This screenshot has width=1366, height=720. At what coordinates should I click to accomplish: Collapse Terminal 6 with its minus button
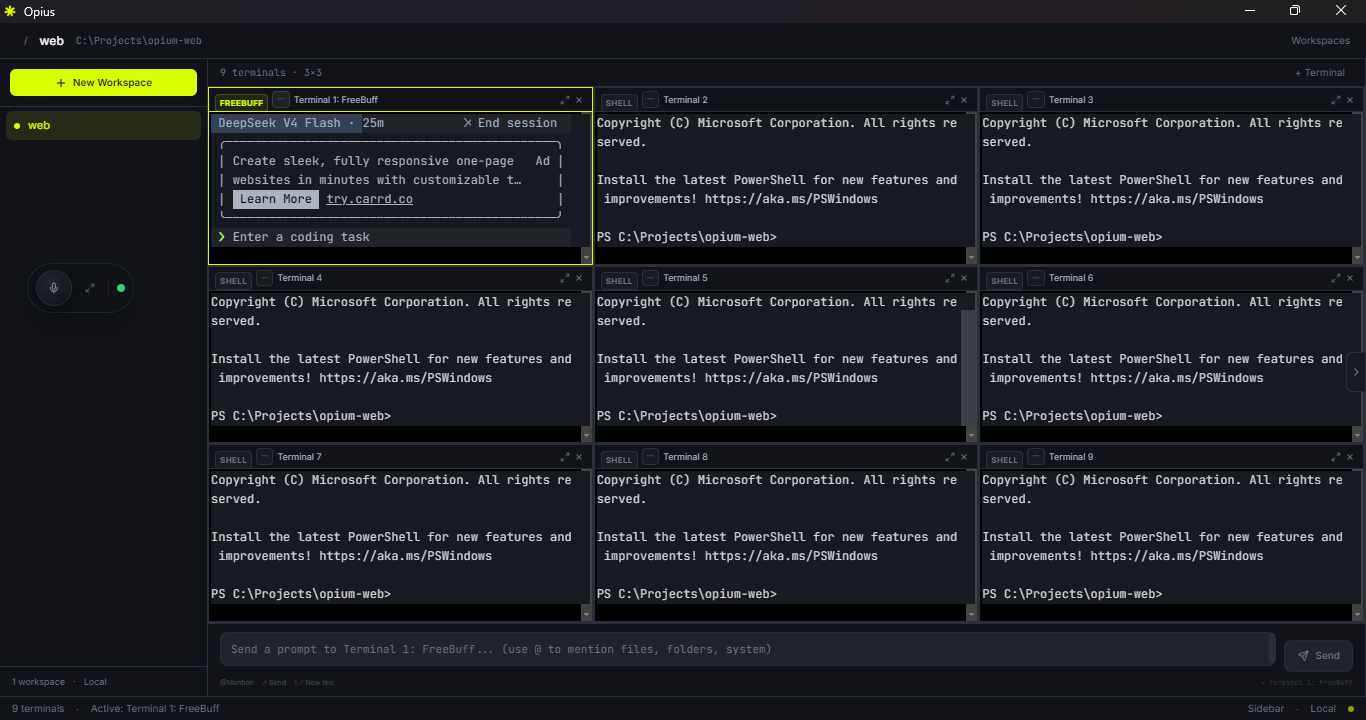click(x=1036, y=278)
